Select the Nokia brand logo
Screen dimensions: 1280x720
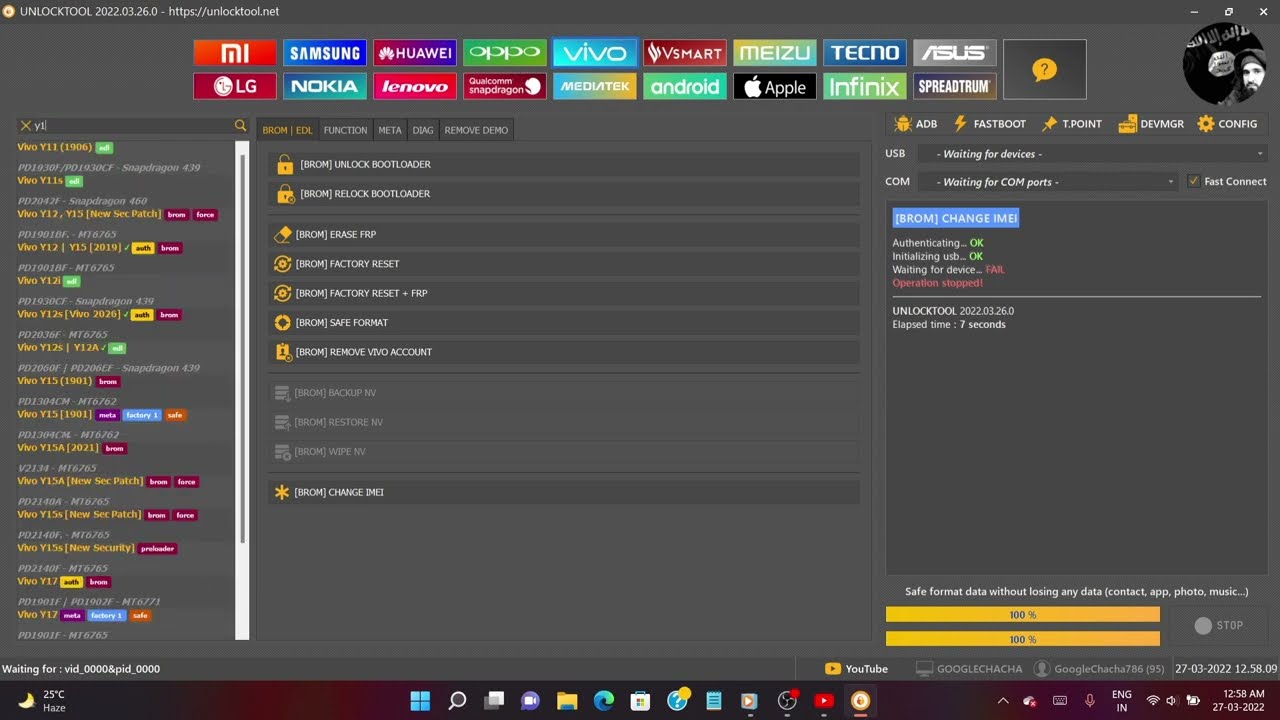[324, 86]
